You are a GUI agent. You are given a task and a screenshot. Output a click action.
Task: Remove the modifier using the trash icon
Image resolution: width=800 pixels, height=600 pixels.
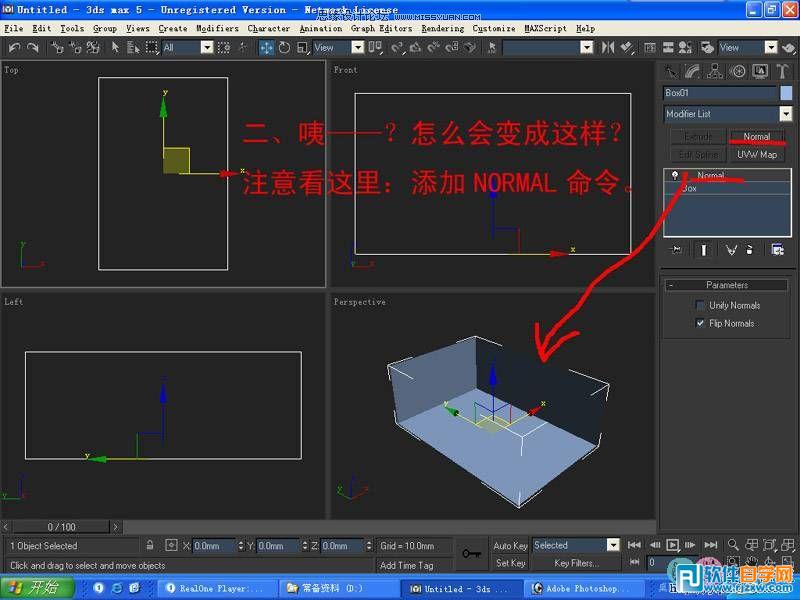click(750, 249)
